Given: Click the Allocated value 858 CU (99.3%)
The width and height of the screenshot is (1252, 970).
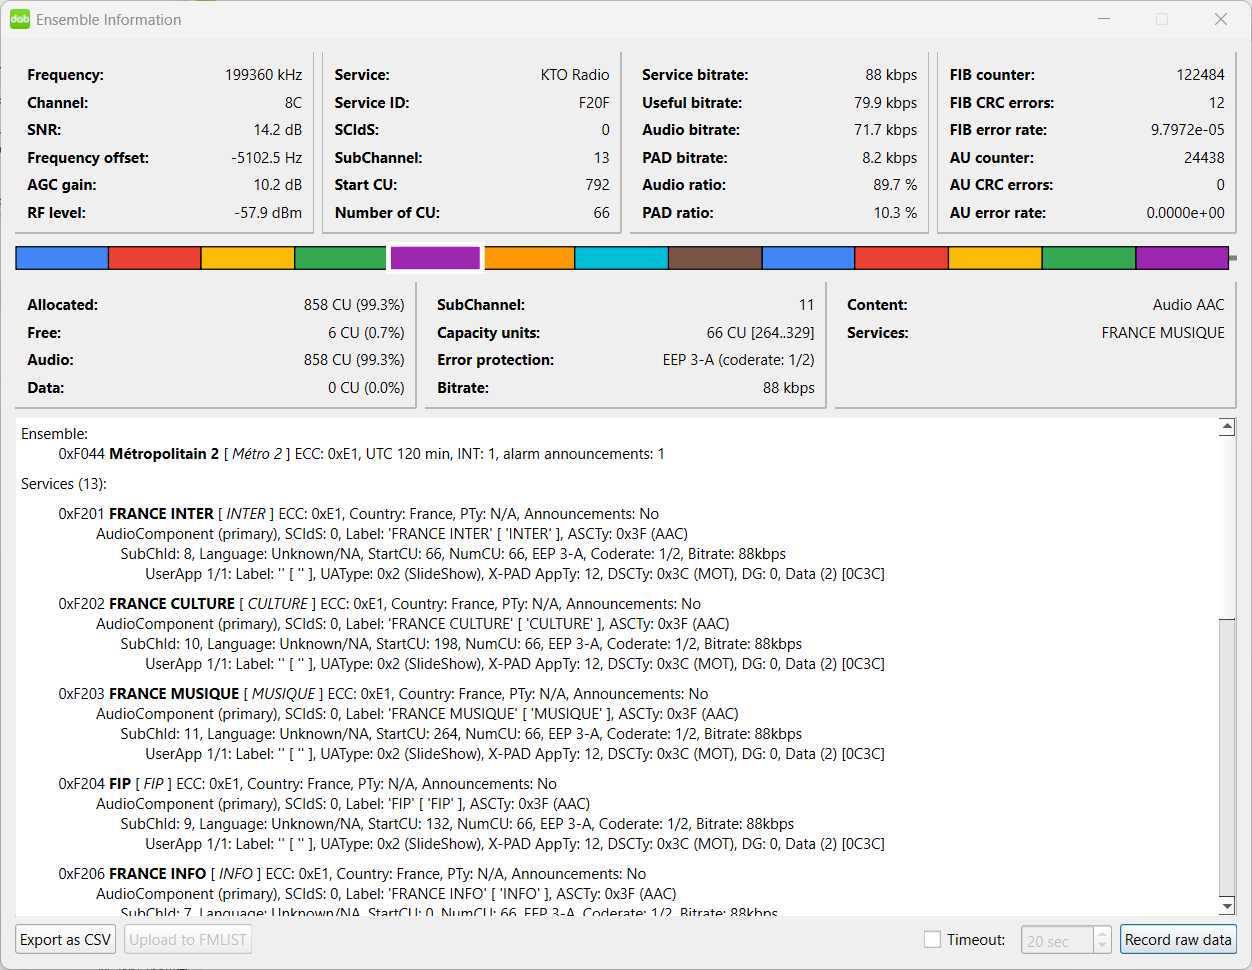Looking at the screenshot, I should (x=354, y=305).
